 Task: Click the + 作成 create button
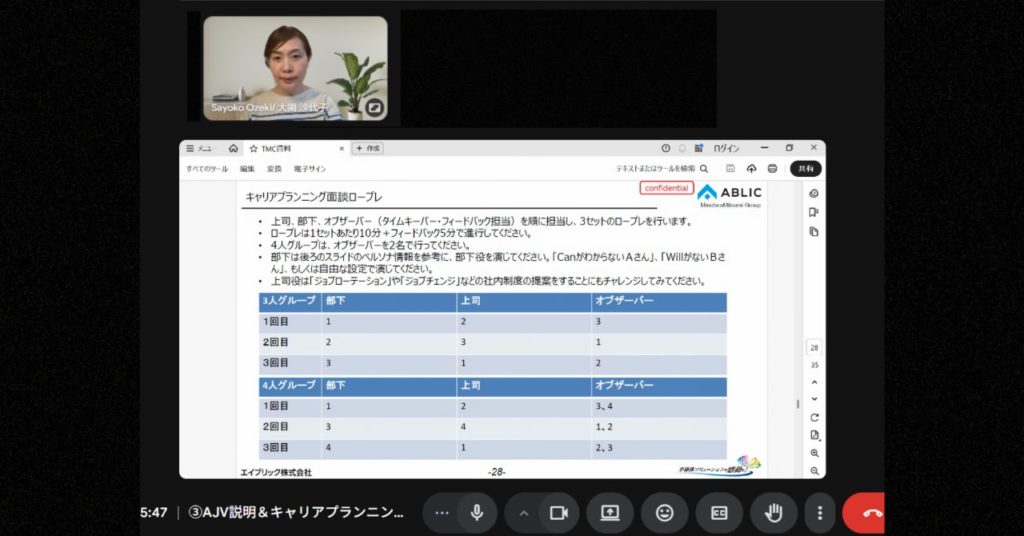pyautogui.click(x=367, y=148)
